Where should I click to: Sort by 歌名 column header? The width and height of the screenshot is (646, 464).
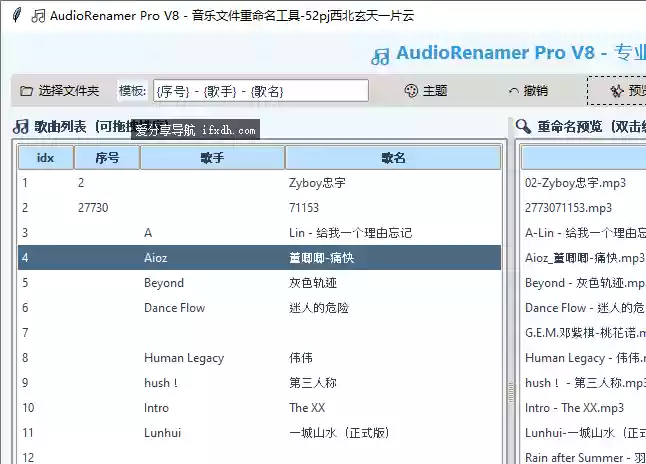pyautogui.click(x=393, y=157)
